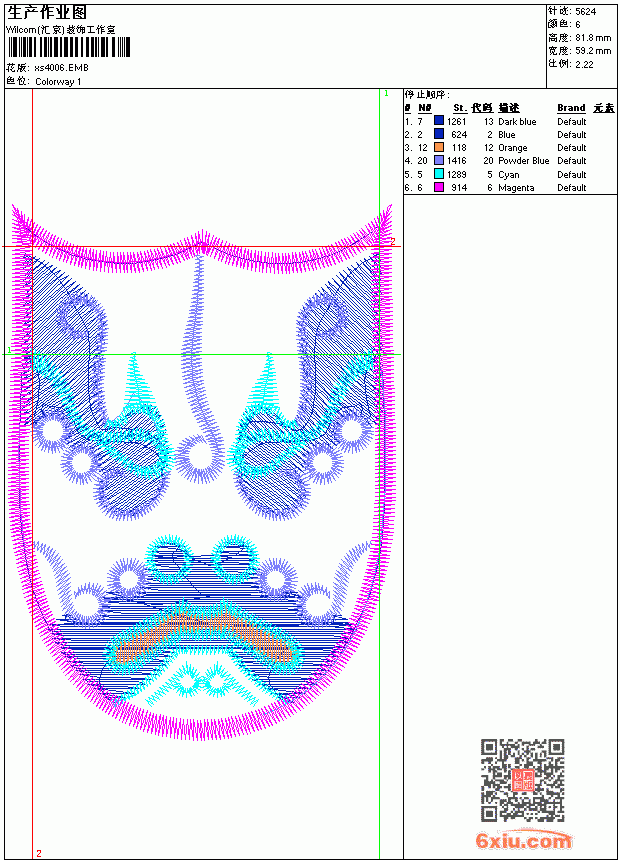
Task: Click the xs4006.EMB file name
Action: click(61, 68)
